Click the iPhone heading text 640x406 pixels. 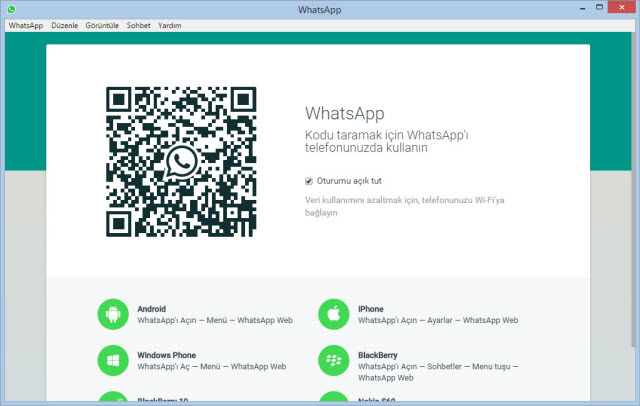[x=371, y=309]
